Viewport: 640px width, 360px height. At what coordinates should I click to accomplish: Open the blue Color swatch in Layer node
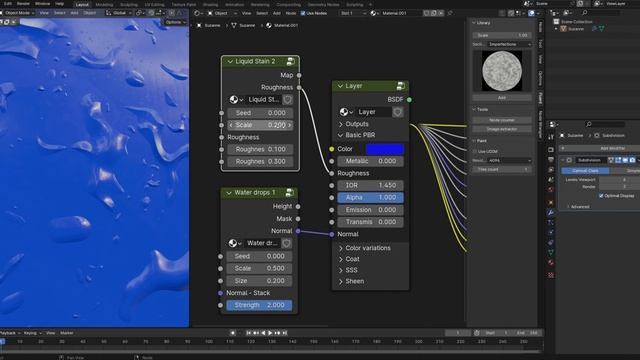click(x=385, y=149)
